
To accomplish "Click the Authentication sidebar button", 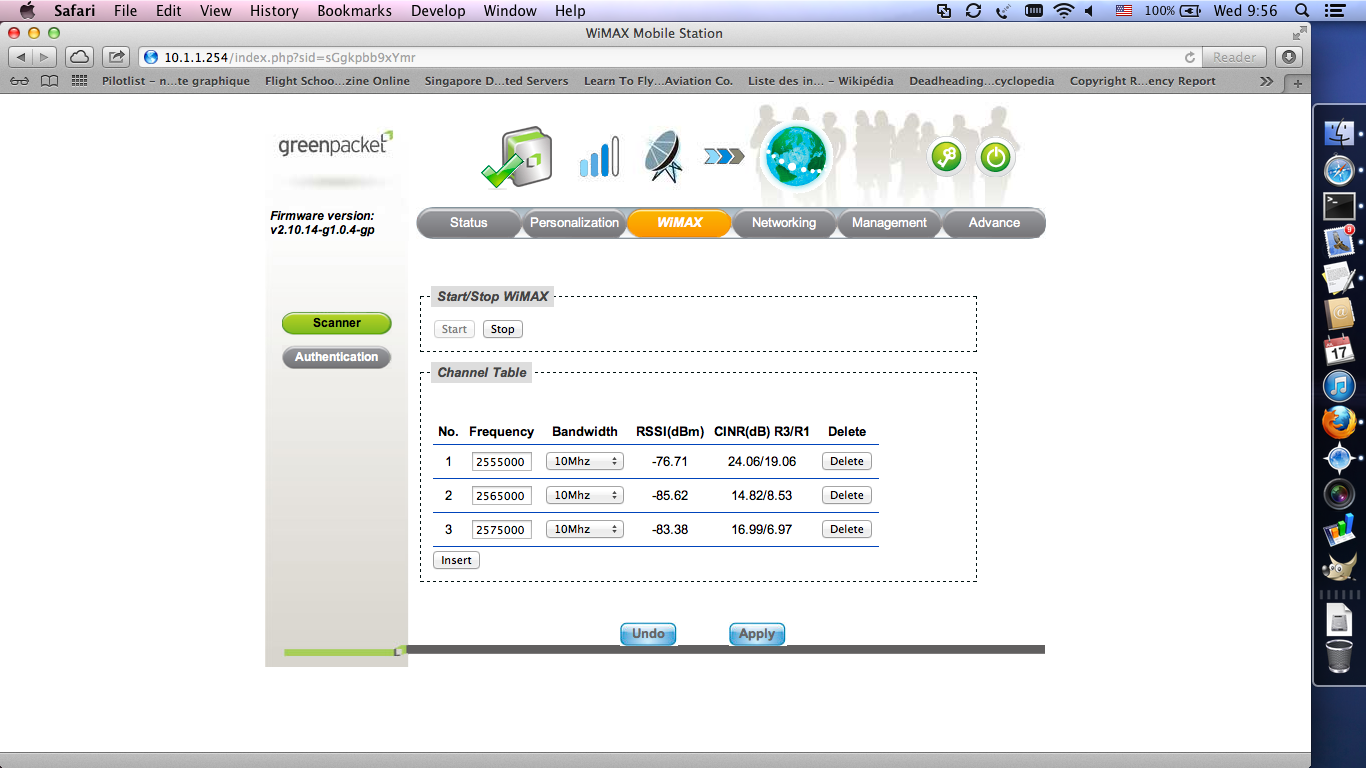I will [x=336, y=357].
